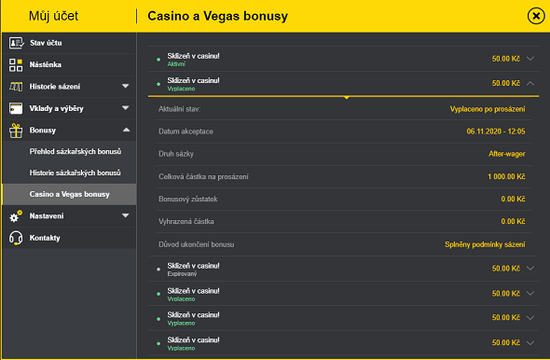Expand the Historie sázení submenu arrow

coord(125,86)
